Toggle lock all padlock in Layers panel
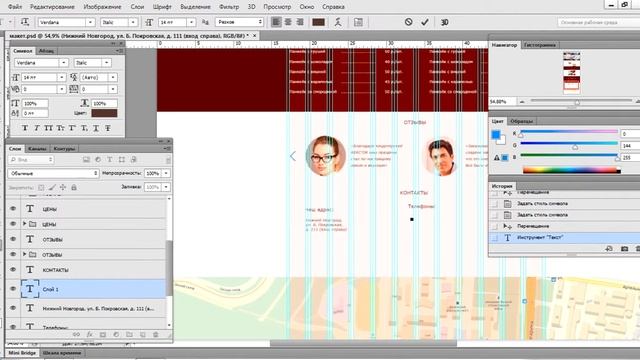The width and height of the screenshot is (640, 360). point(74,187)
